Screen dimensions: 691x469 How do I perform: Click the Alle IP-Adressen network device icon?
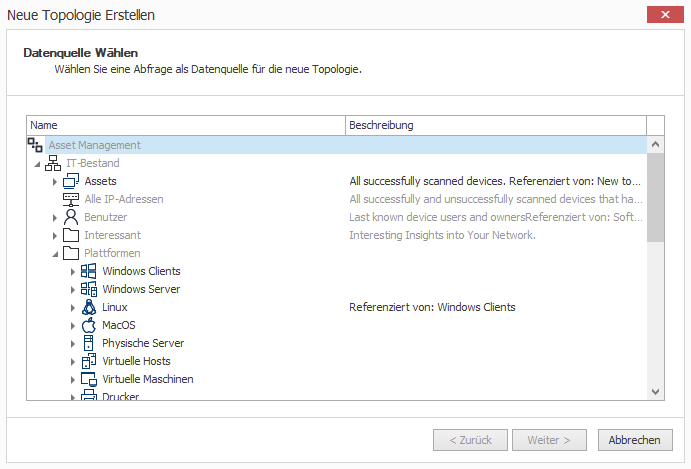71,199
